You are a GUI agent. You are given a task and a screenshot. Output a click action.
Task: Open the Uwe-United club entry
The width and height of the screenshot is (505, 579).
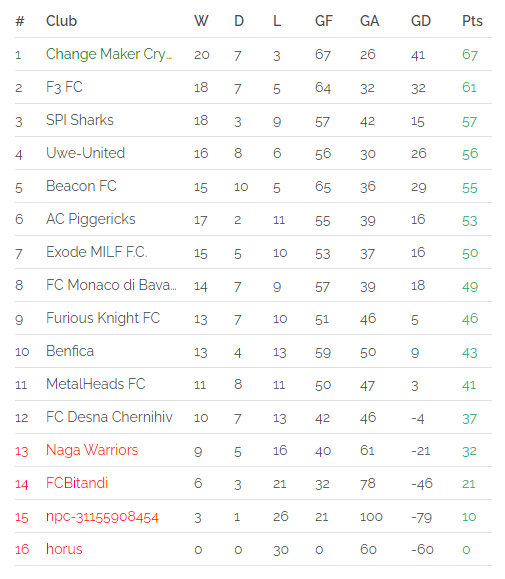click(86, 153)
